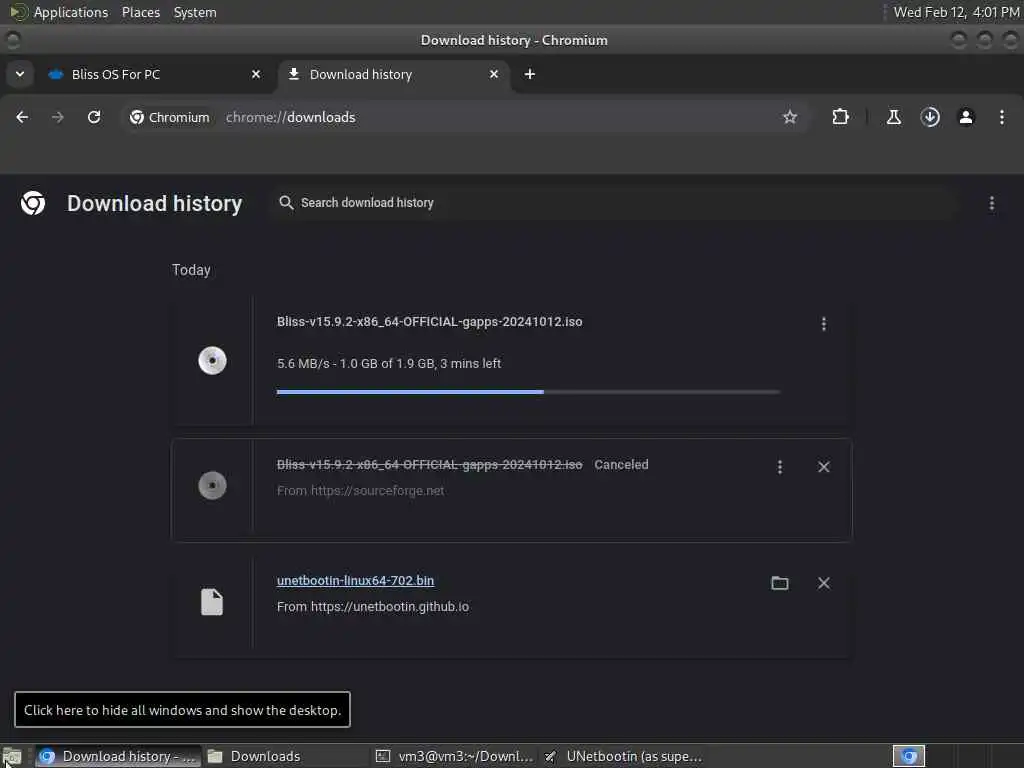Close the Download history tab
The width and height of the screenshot is (1024, 768).
(494, 74)
